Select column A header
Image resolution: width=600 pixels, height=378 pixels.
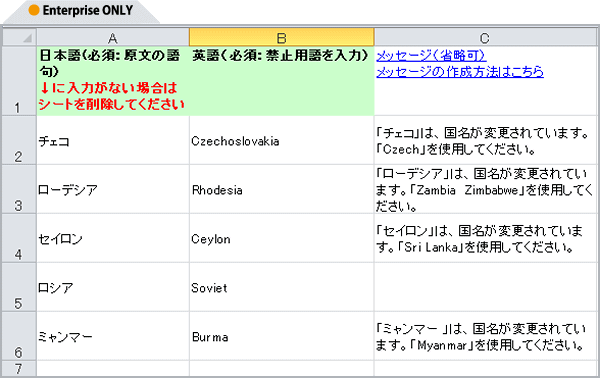coord(113,37)
